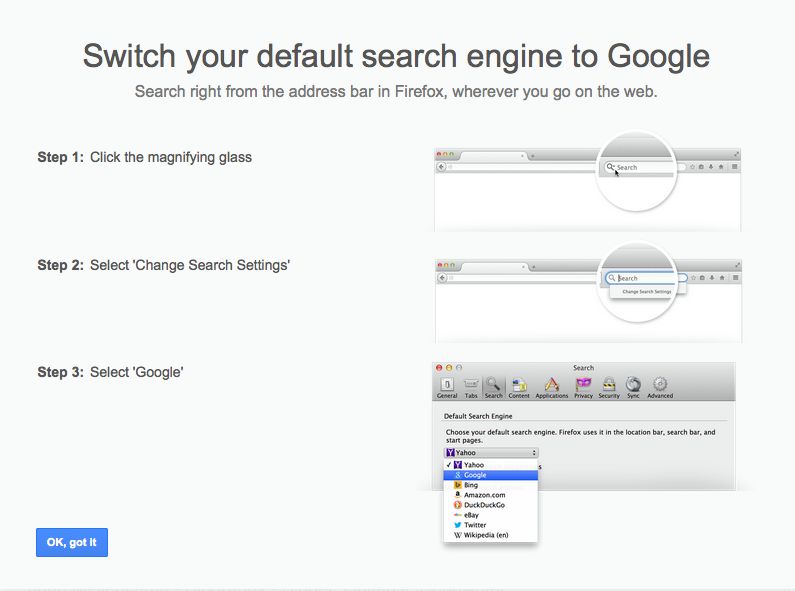
Task: Open the Privacy mask icon
Action: coord(583,385)
